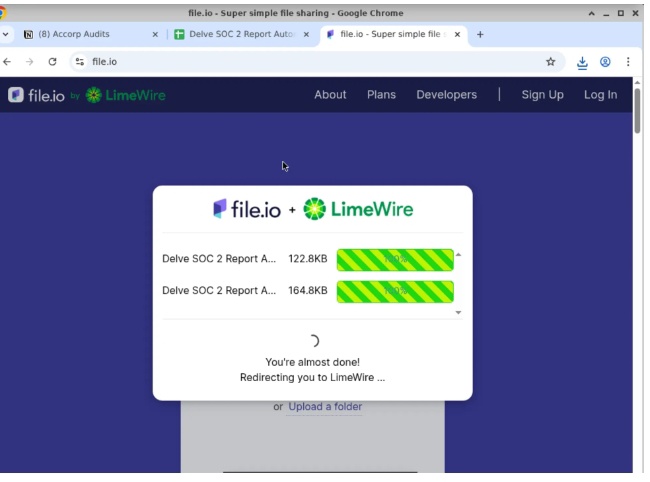Switch to Delve SOC 2 Report tab
This screenshot has width=650, height=482.
240,34
